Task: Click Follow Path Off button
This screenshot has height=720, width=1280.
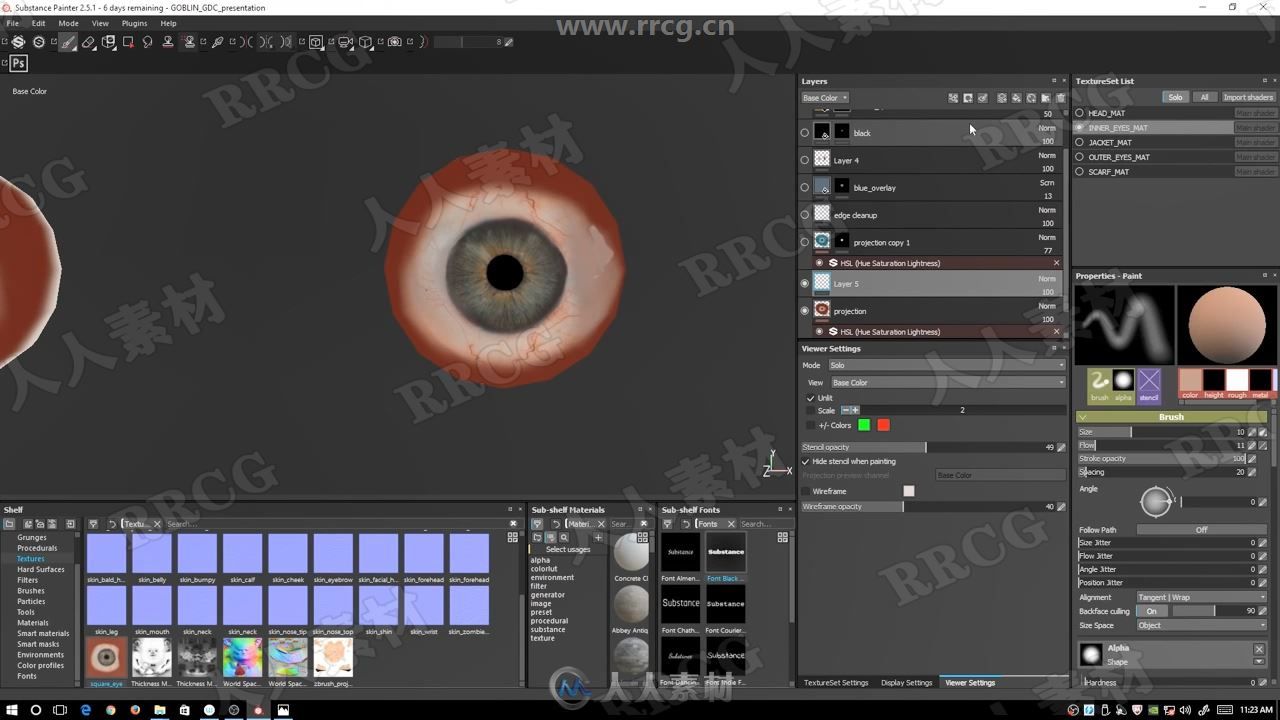Action: click(1201, 530)
